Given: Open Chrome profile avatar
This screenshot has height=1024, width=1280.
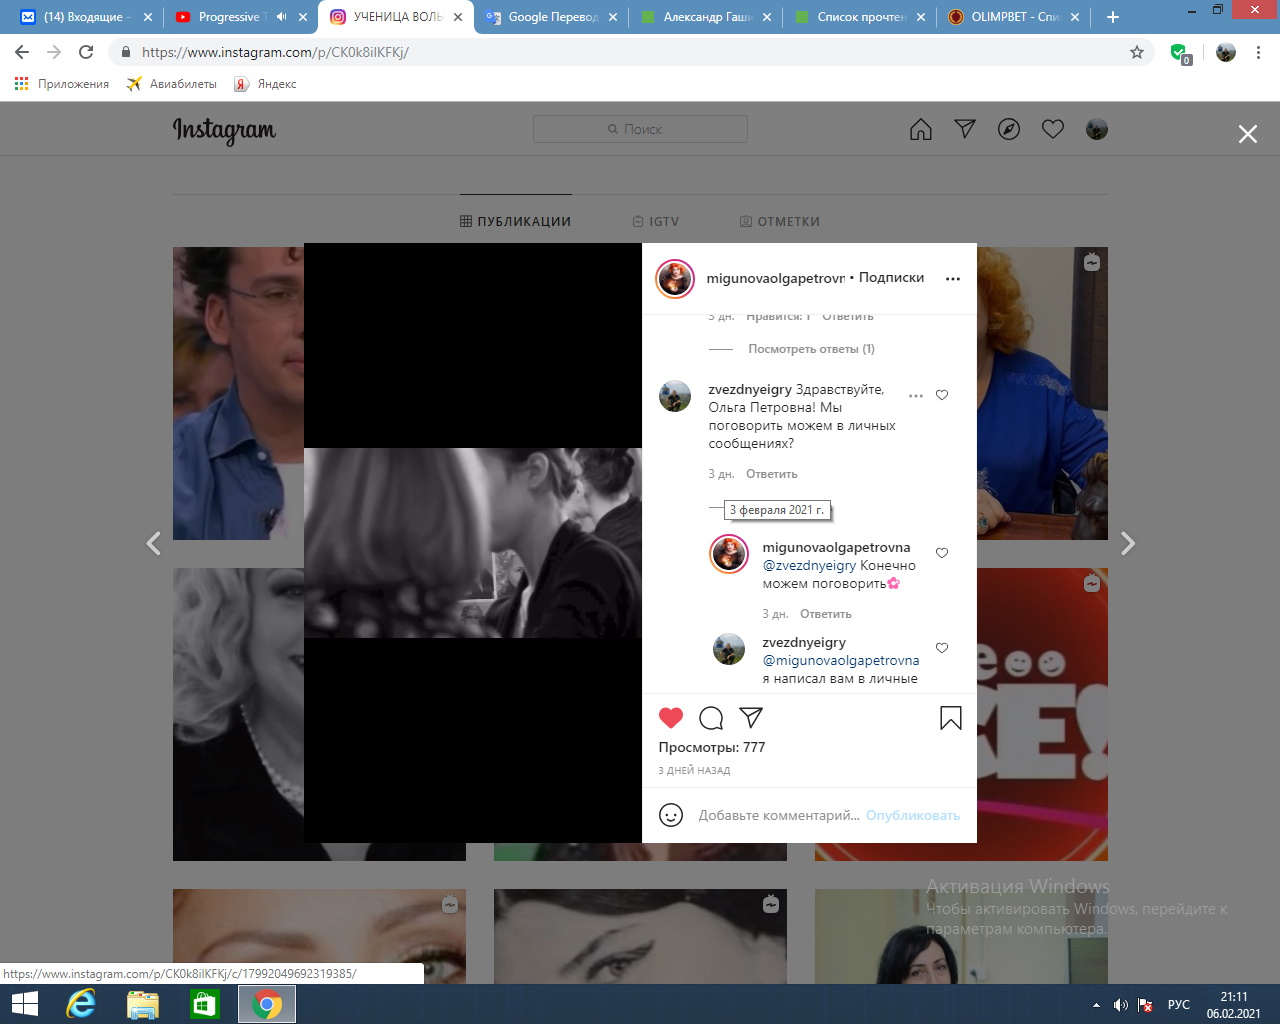Looking at the screenshot, I should tap(1226, 52).
